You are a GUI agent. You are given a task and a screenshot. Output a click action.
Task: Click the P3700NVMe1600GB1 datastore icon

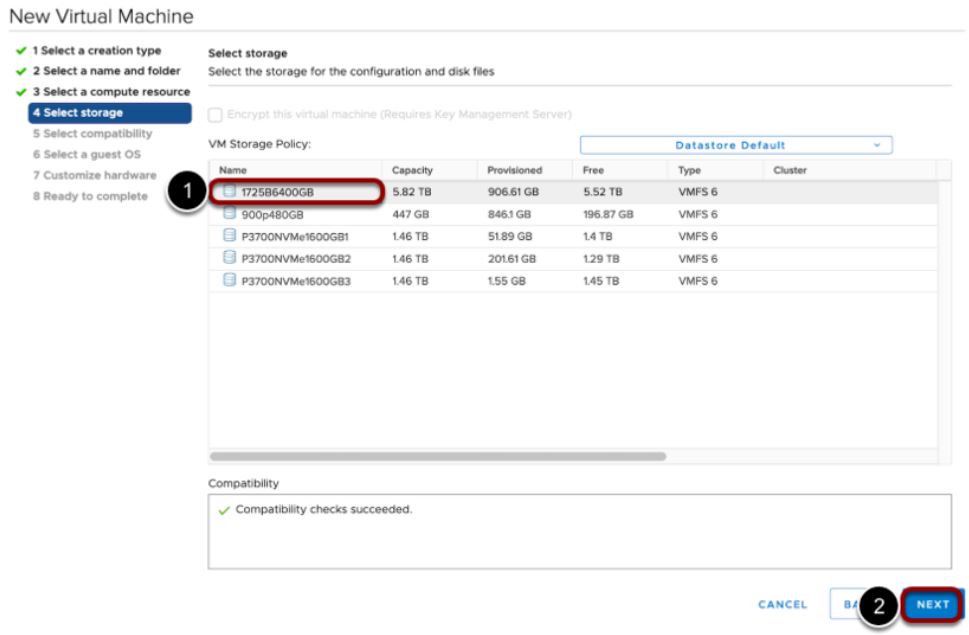[229, 236]
